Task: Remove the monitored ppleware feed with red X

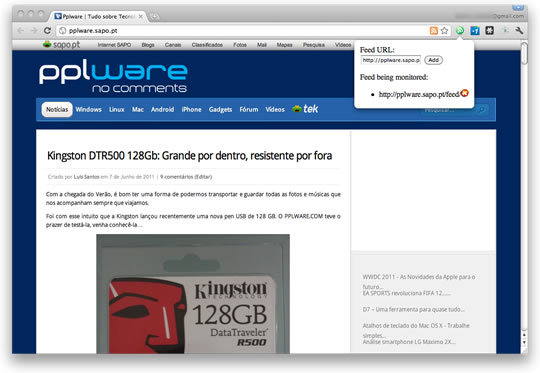Action: [x=465, y=93]
